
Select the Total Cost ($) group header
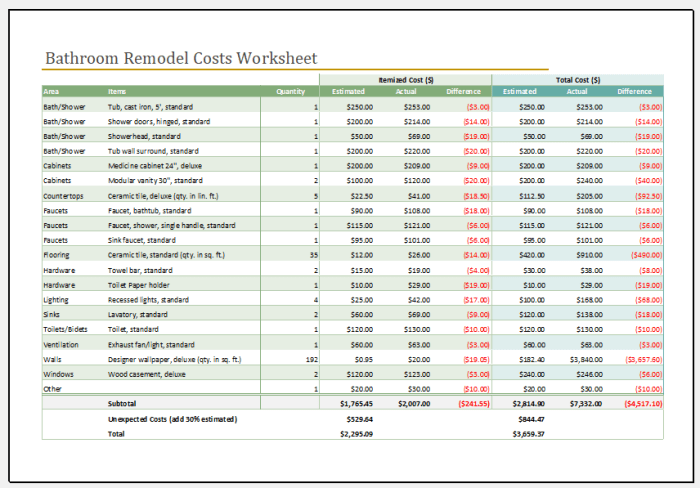576,79
